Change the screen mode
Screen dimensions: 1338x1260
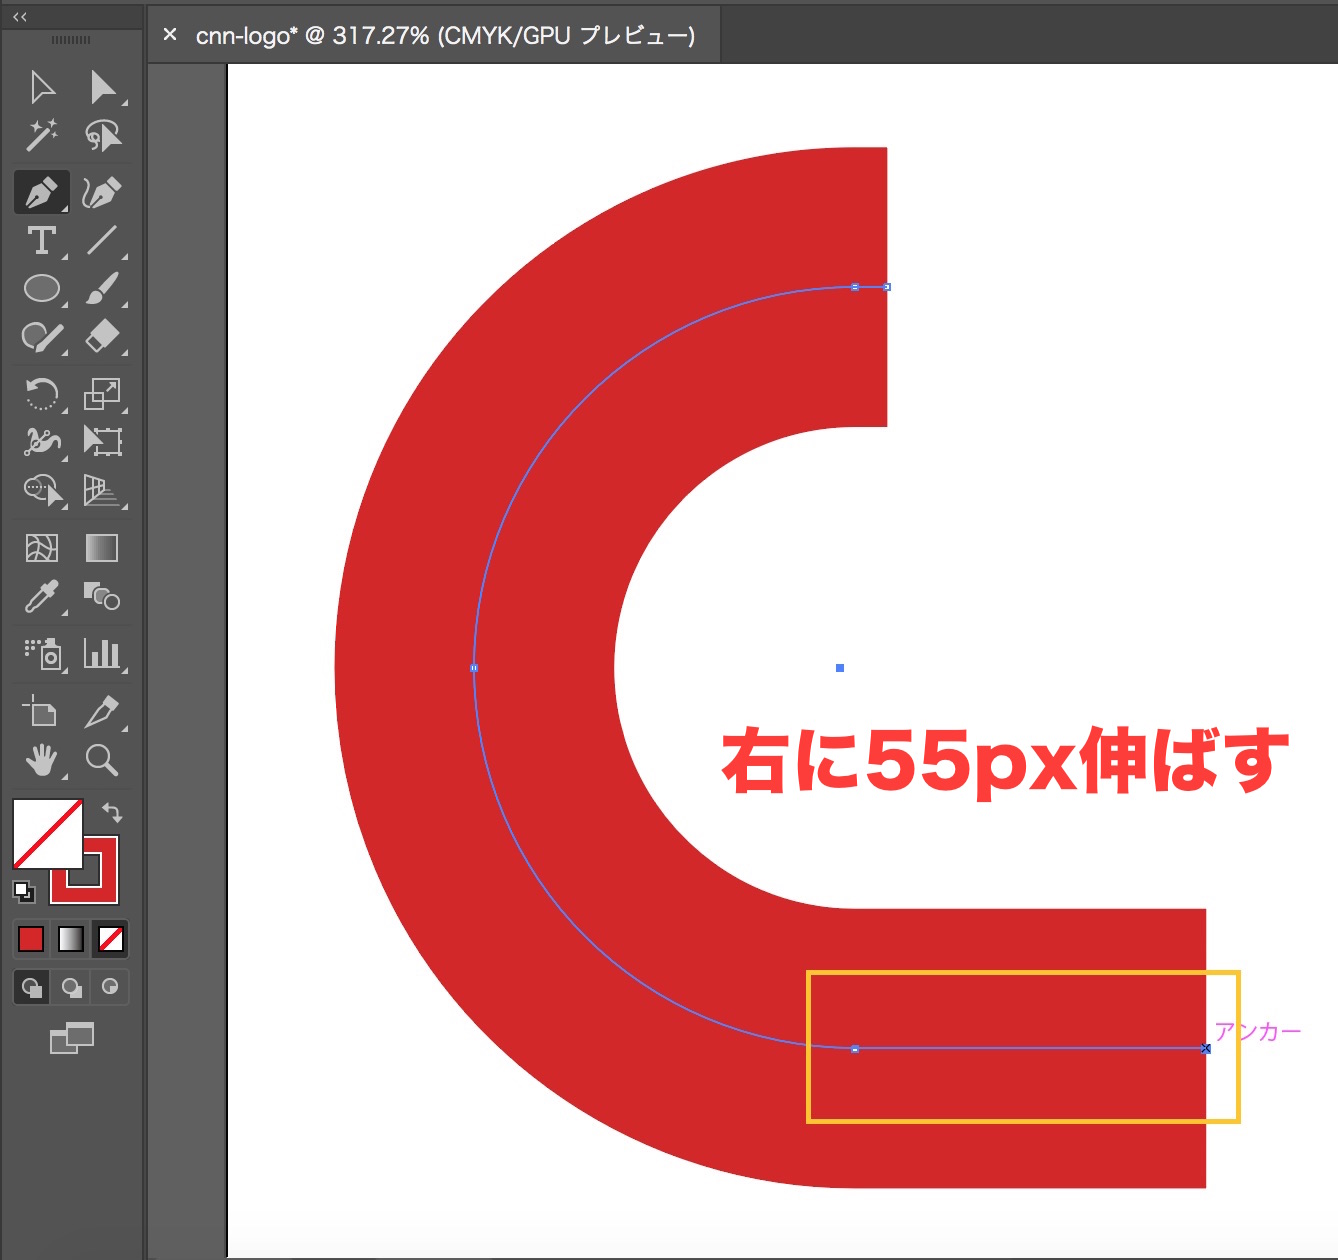(x=72, y=1038)
